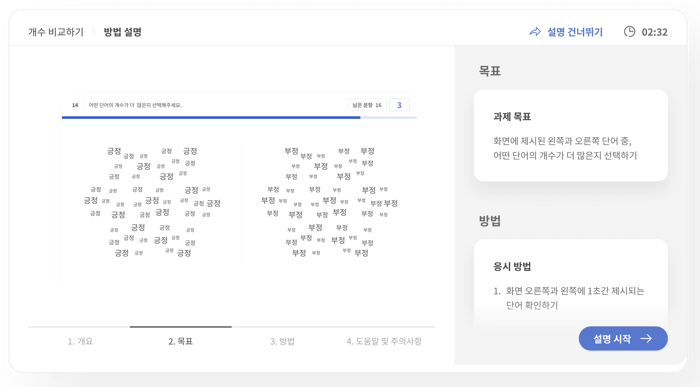Click the goal description starting 화면에 제시된 왼쪽과

pyautogui.click(x=565, y=148)
